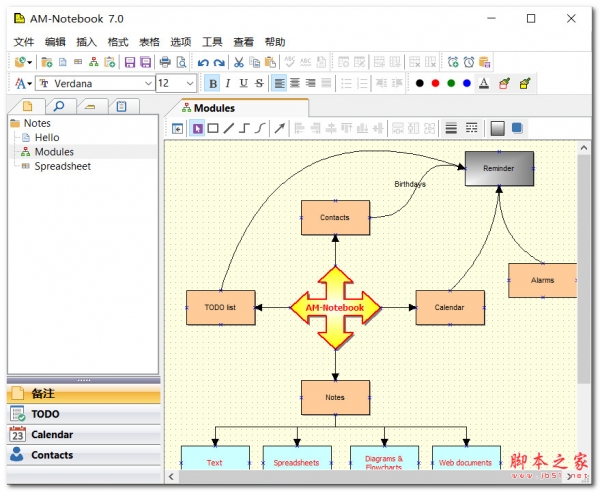Choose the pointer selection tool in diagram toolbar
The image size is (600, 492).
click(x=197, y=129)
